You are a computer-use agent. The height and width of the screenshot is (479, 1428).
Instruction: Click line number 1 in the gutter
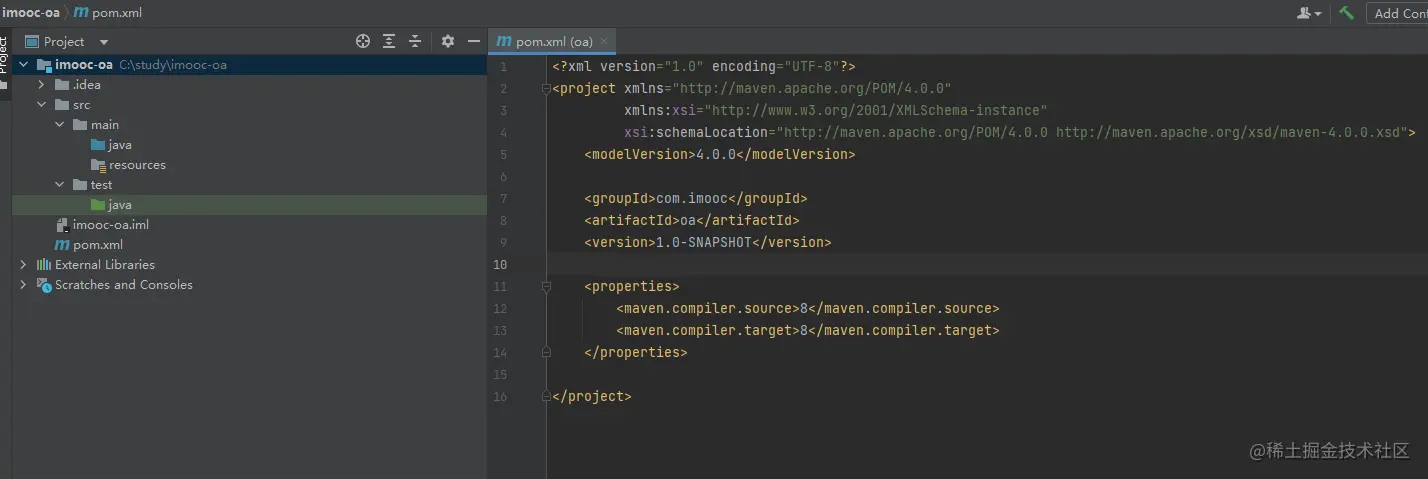(504, 66)
